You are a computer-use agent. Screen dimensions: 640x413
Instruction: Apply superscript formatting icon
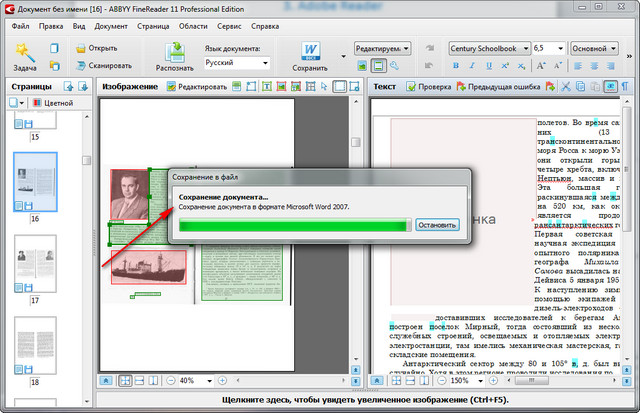point(505,65)
